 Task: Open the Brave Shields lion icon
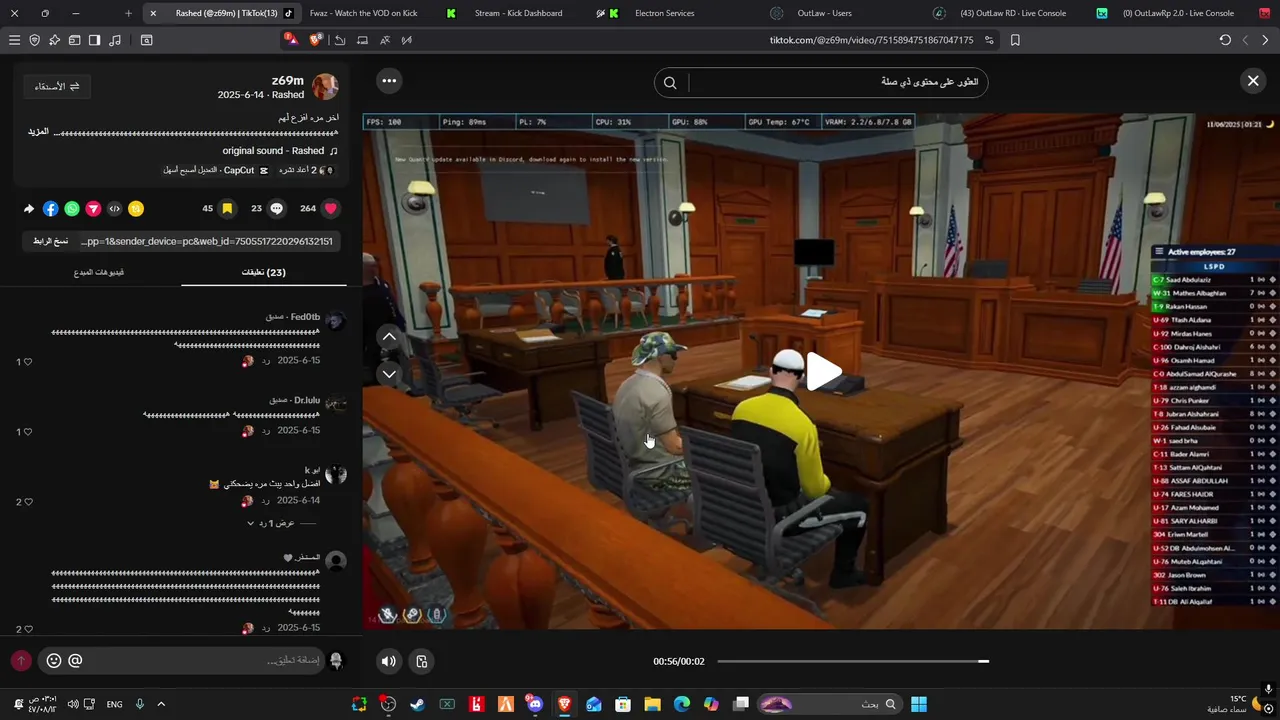(x=316, y=40)
